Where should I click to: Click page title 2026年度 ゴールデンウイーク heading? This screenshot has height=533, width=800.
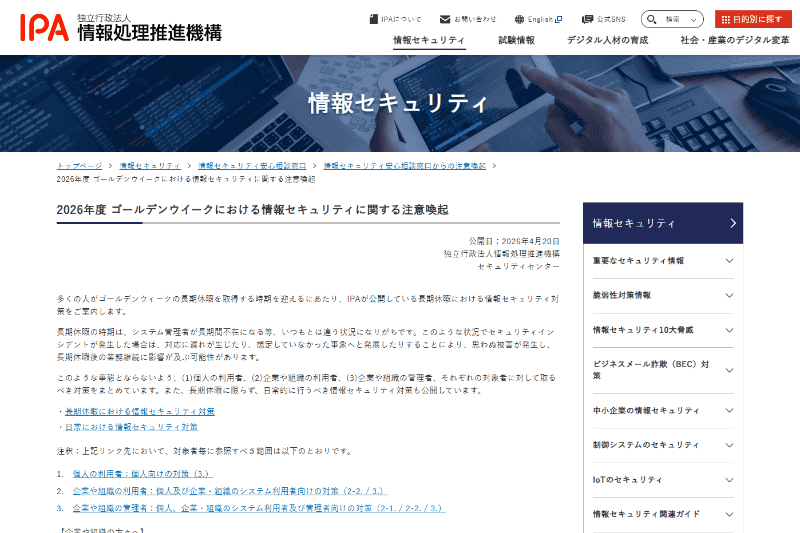point(253,210)
